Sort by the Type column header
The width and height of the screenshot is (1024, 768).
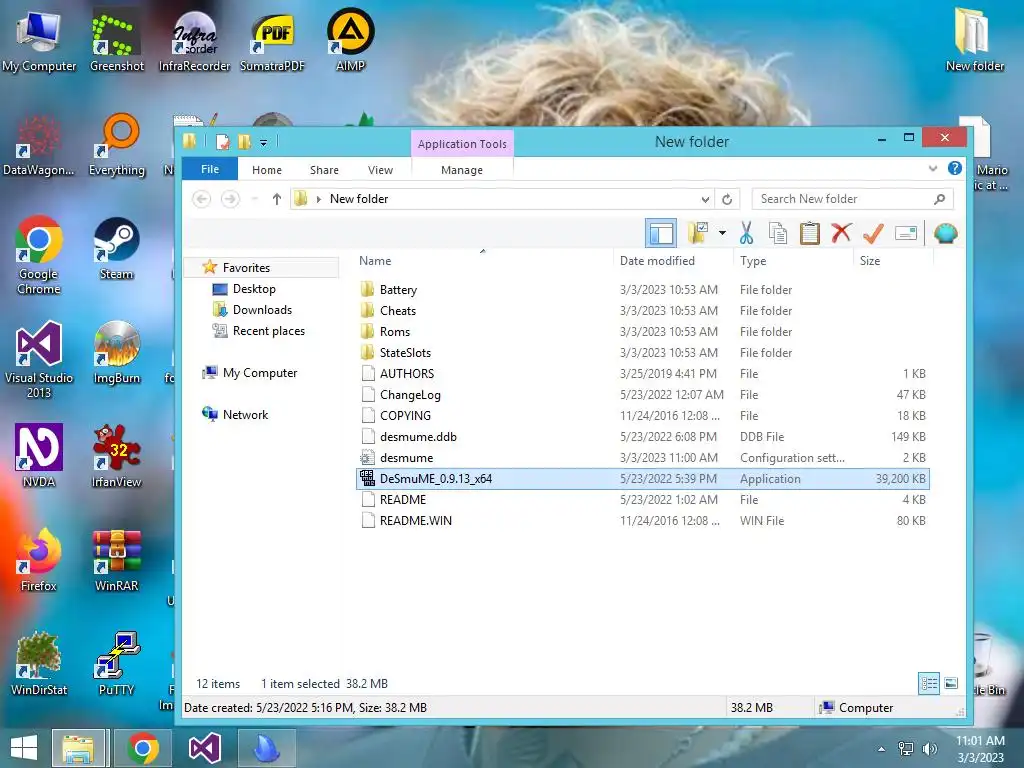point(753,261)
